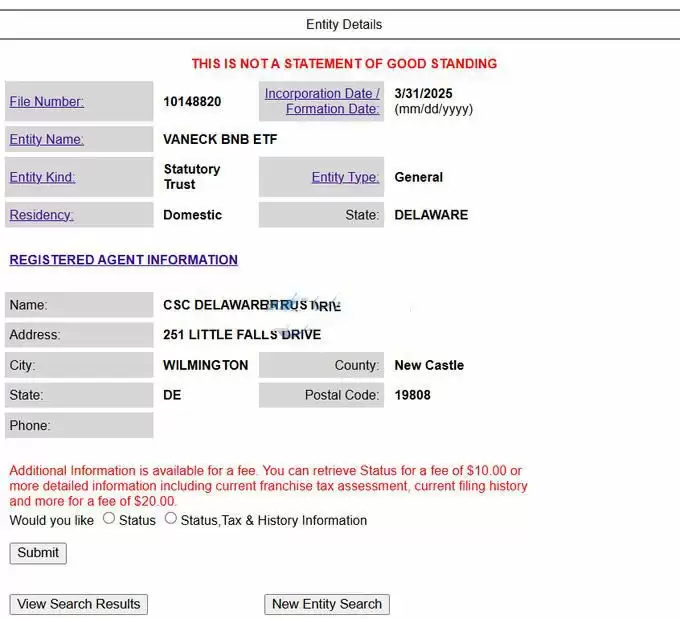Click the Entity Name link

46,139
